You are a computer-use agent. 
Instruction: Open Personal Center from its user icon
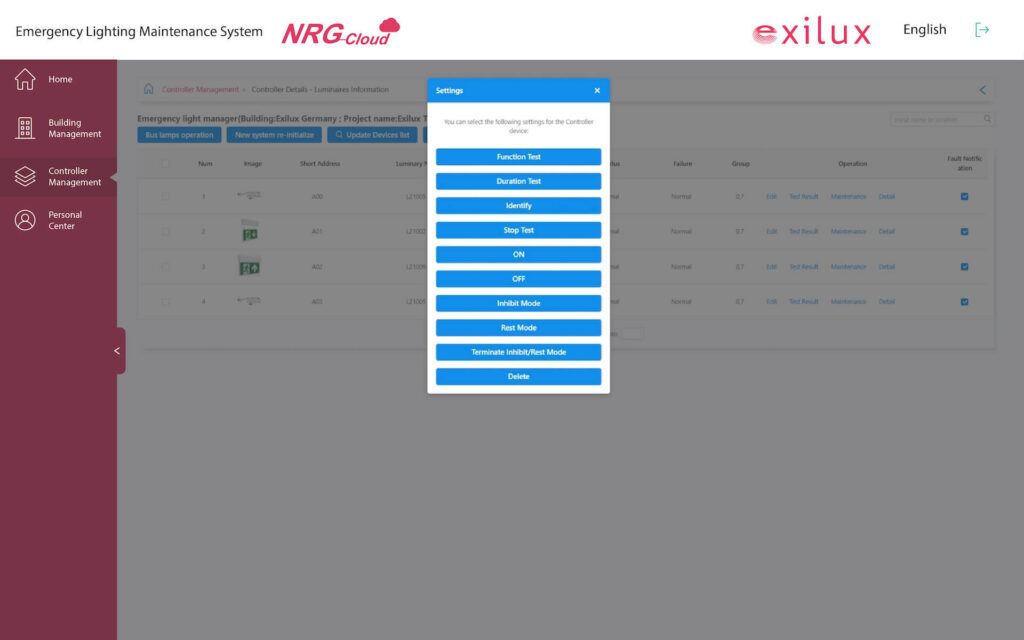pos(25,220)
